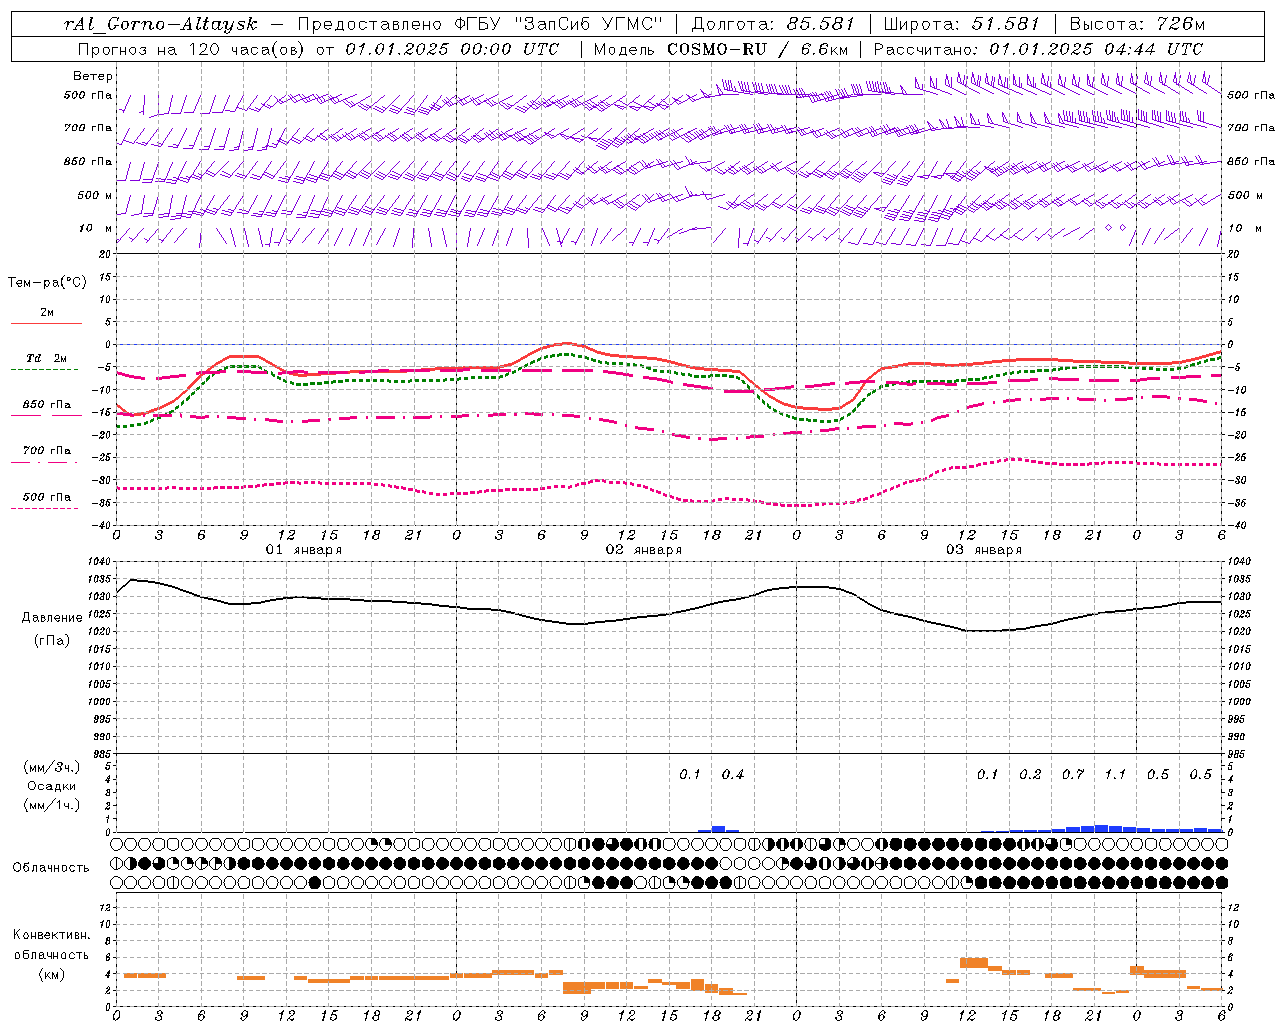Screen dimensions: 1280x1024
Task: Click the (мм/1ч.) precipitation unit label
Action: (x=51, y=805)
